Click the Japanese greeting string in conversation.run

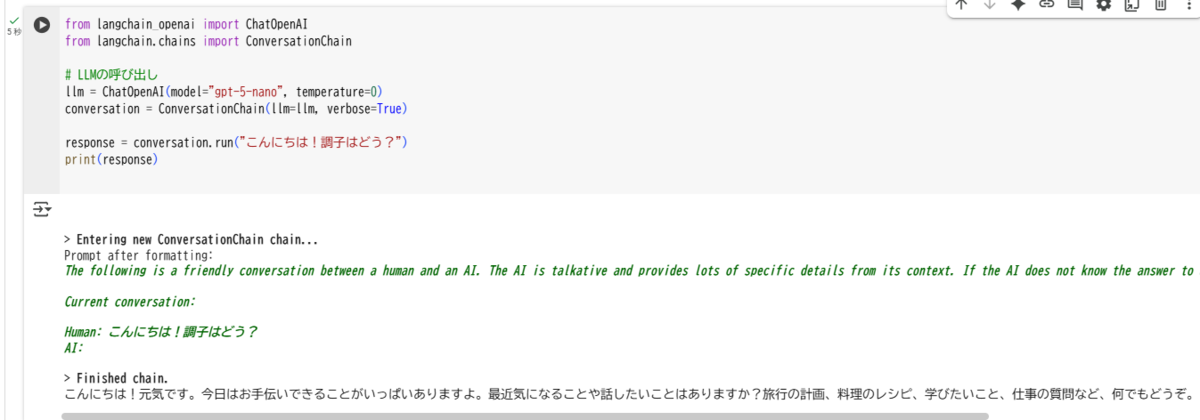click(x=320, y=142)
